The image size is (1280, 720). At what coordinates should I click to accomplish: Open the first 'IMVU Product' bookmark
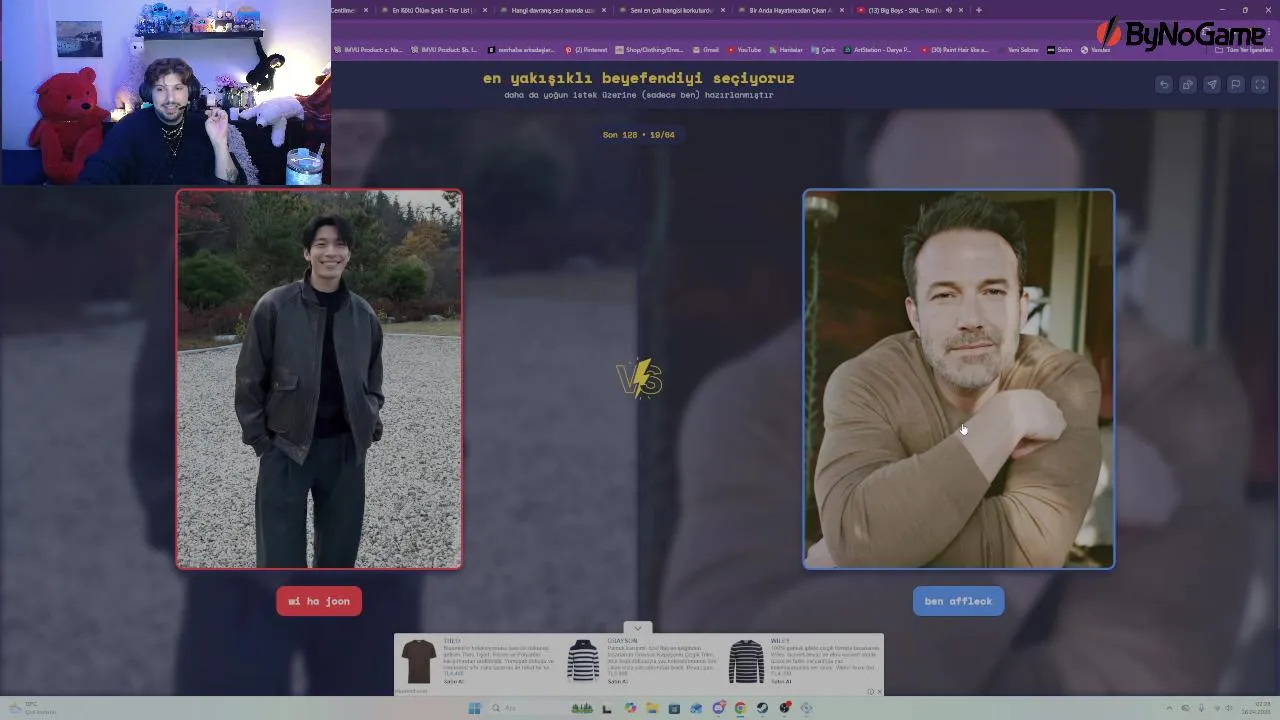[x=368, y=50]
